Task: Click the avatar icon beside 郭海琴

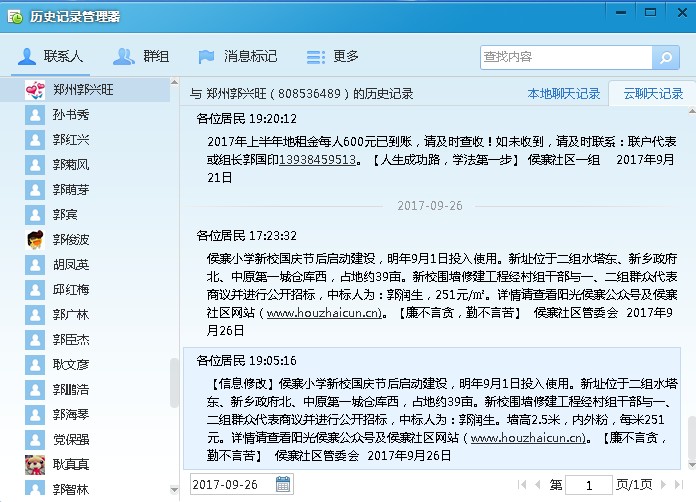Action: [x=35, y=414]
